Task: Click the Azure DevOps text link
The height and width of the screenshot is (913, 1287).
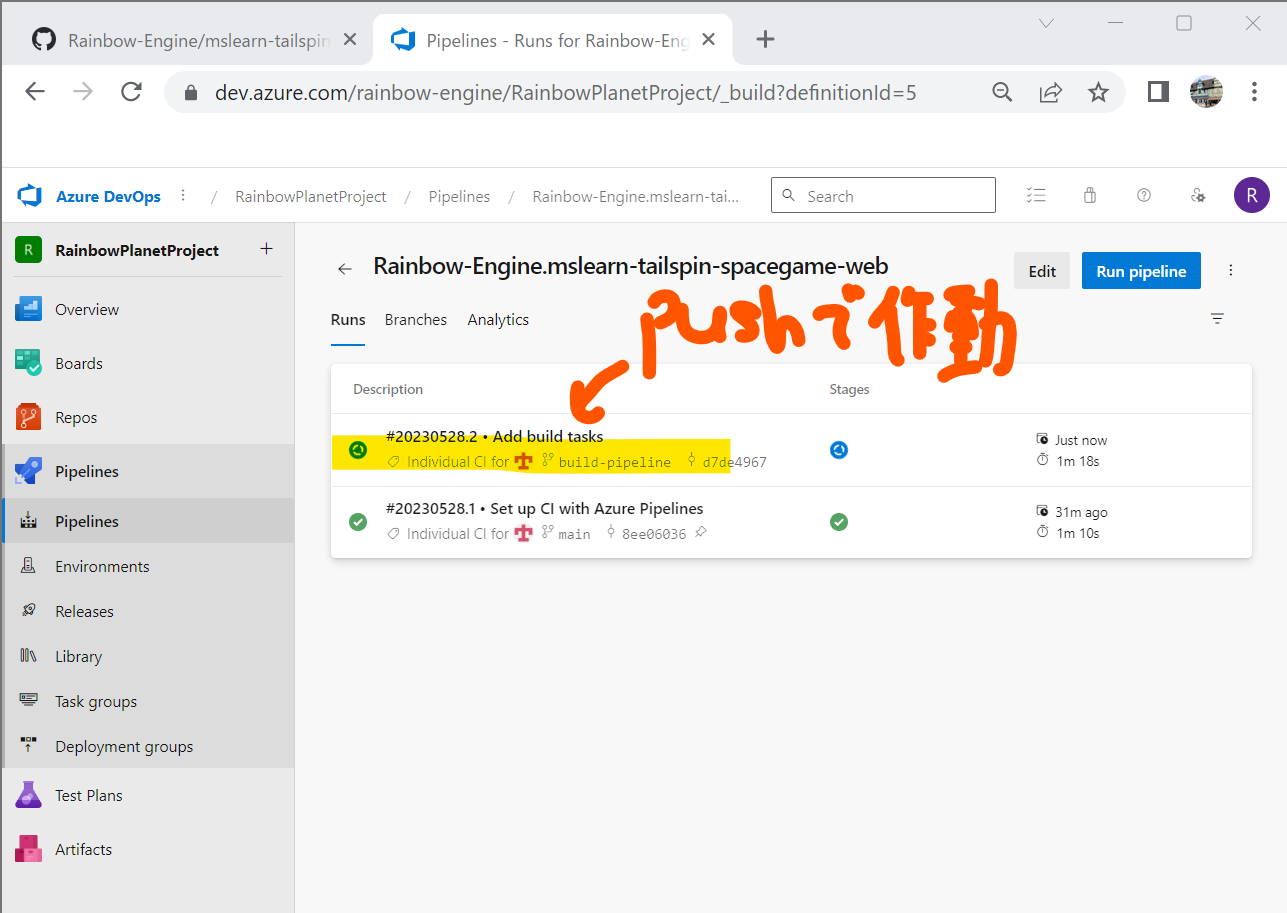Action: point(108,197)
